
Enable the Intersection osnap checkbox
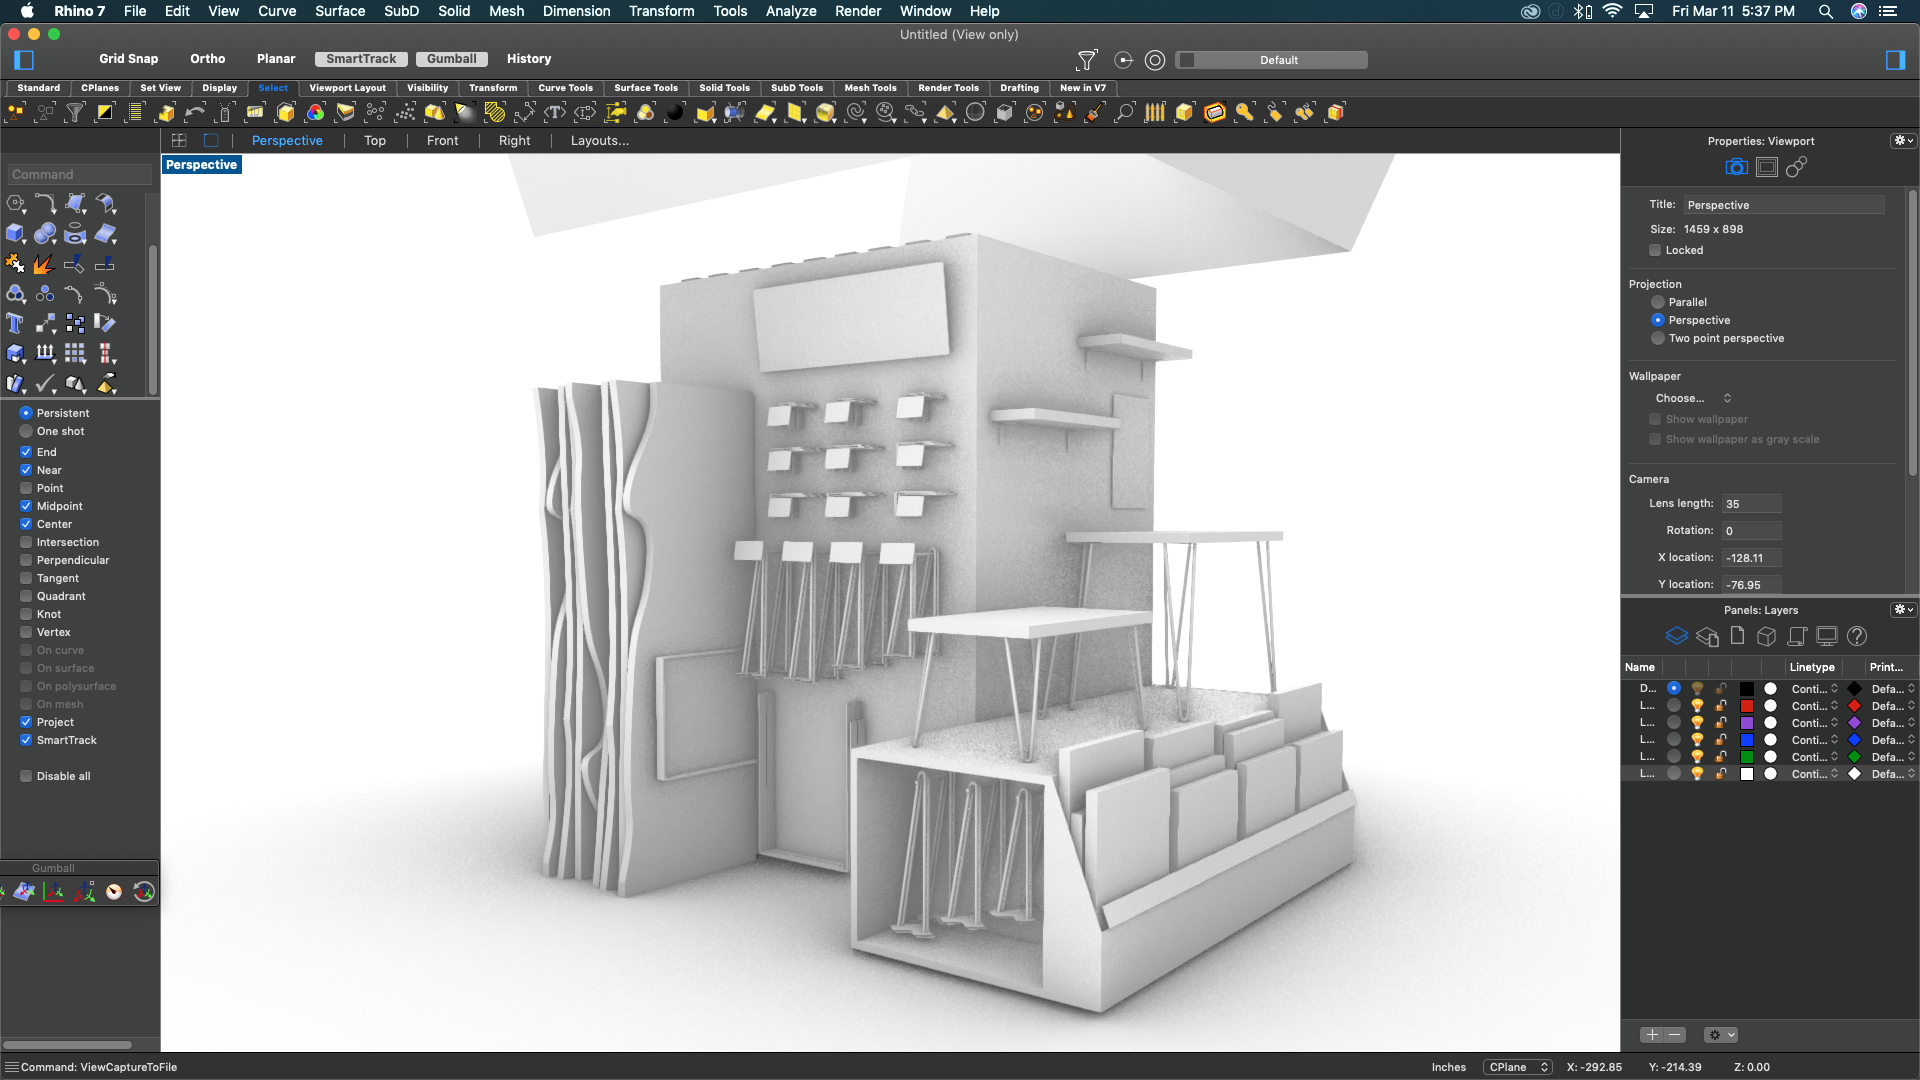26,542
